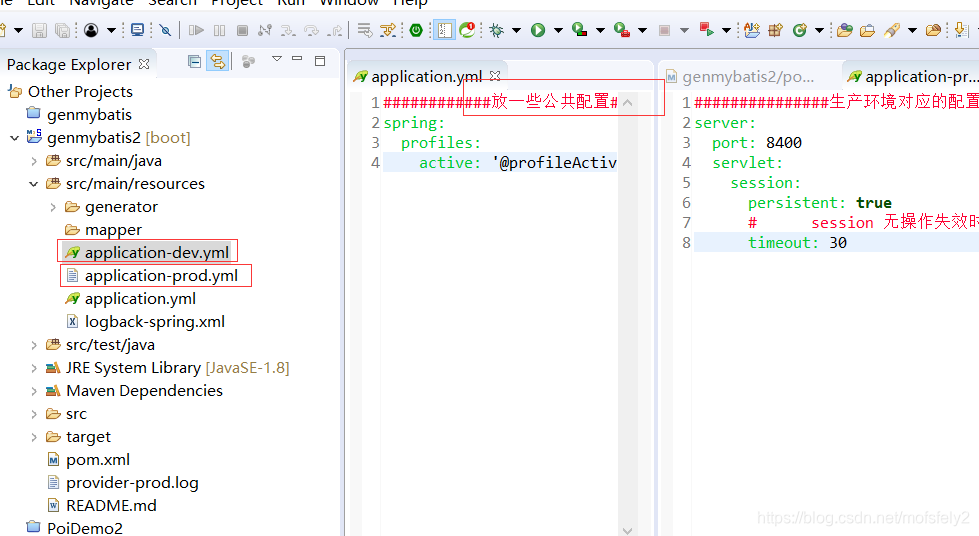Collapse the genmybatis2 project node
Viewport: 979px width, 536px height.
tap(14, 138)
